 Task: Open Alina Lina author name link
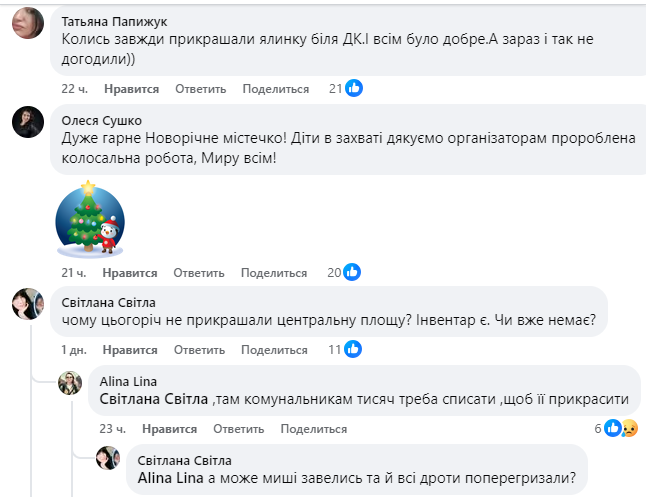click(128, 382)
